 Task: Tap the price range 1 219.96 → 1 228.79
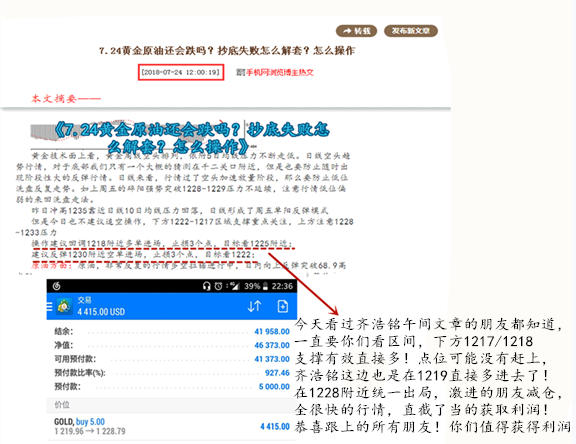click(90, 431)
